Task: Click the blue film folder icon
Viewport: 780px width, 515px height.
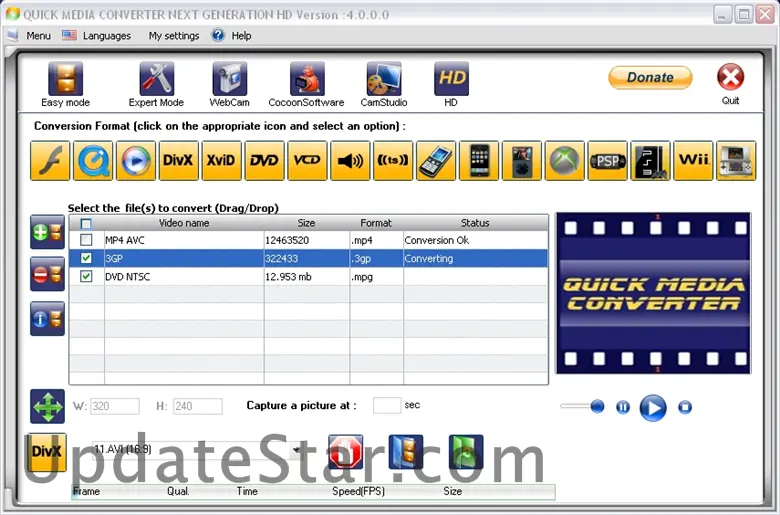Action: tap(405, 452)
